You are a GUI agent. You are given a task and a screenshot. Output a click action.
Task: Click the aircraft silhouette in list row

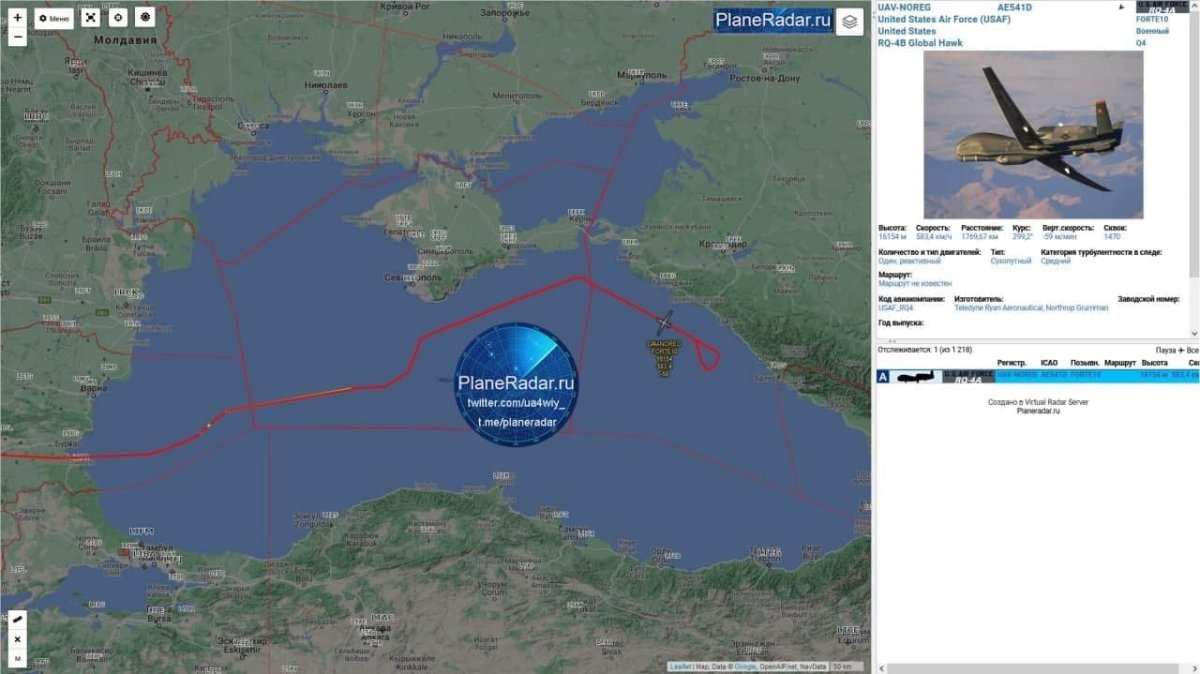pyautogui.click(x=917, y=376)
